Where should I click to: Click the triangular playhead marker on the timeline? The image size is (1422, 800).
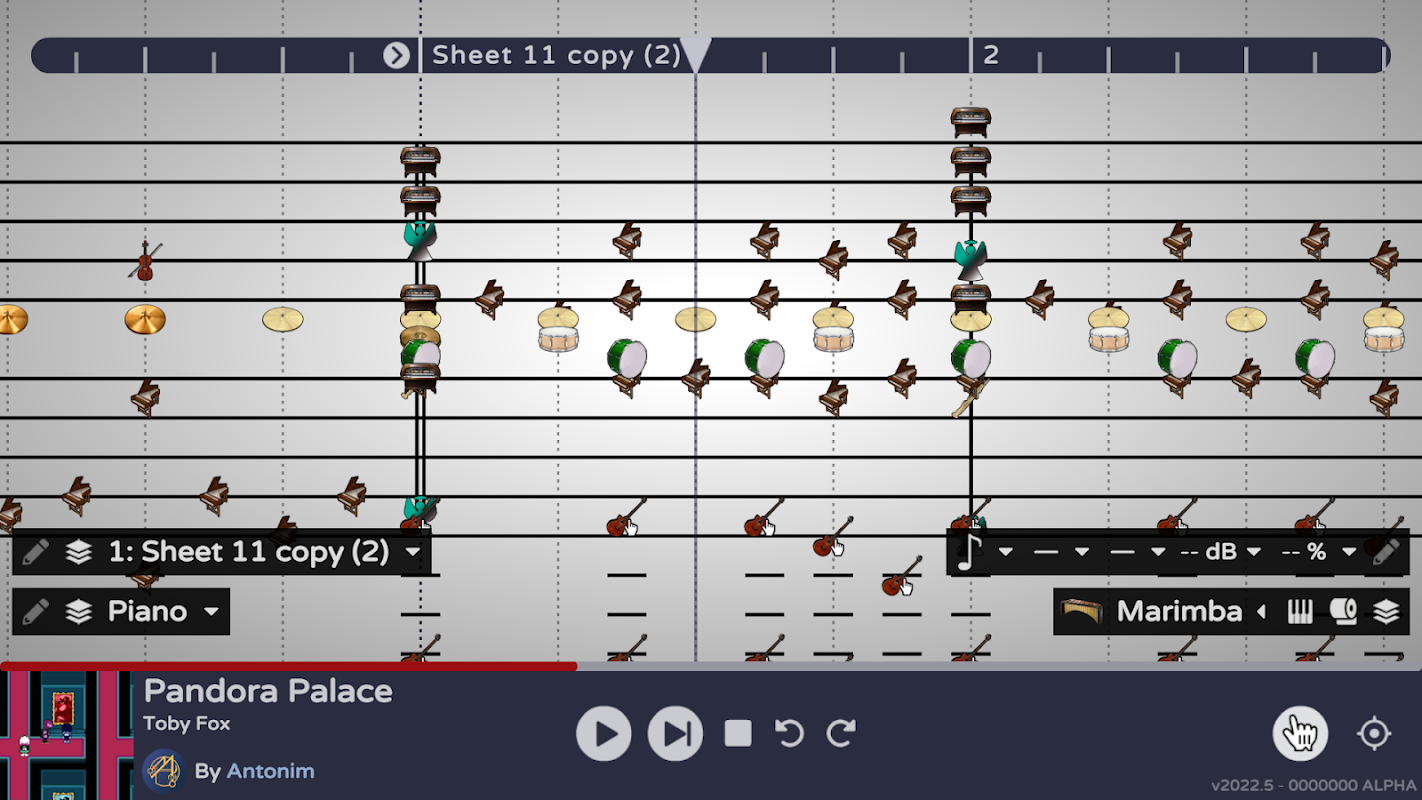(x=696, y=55)
